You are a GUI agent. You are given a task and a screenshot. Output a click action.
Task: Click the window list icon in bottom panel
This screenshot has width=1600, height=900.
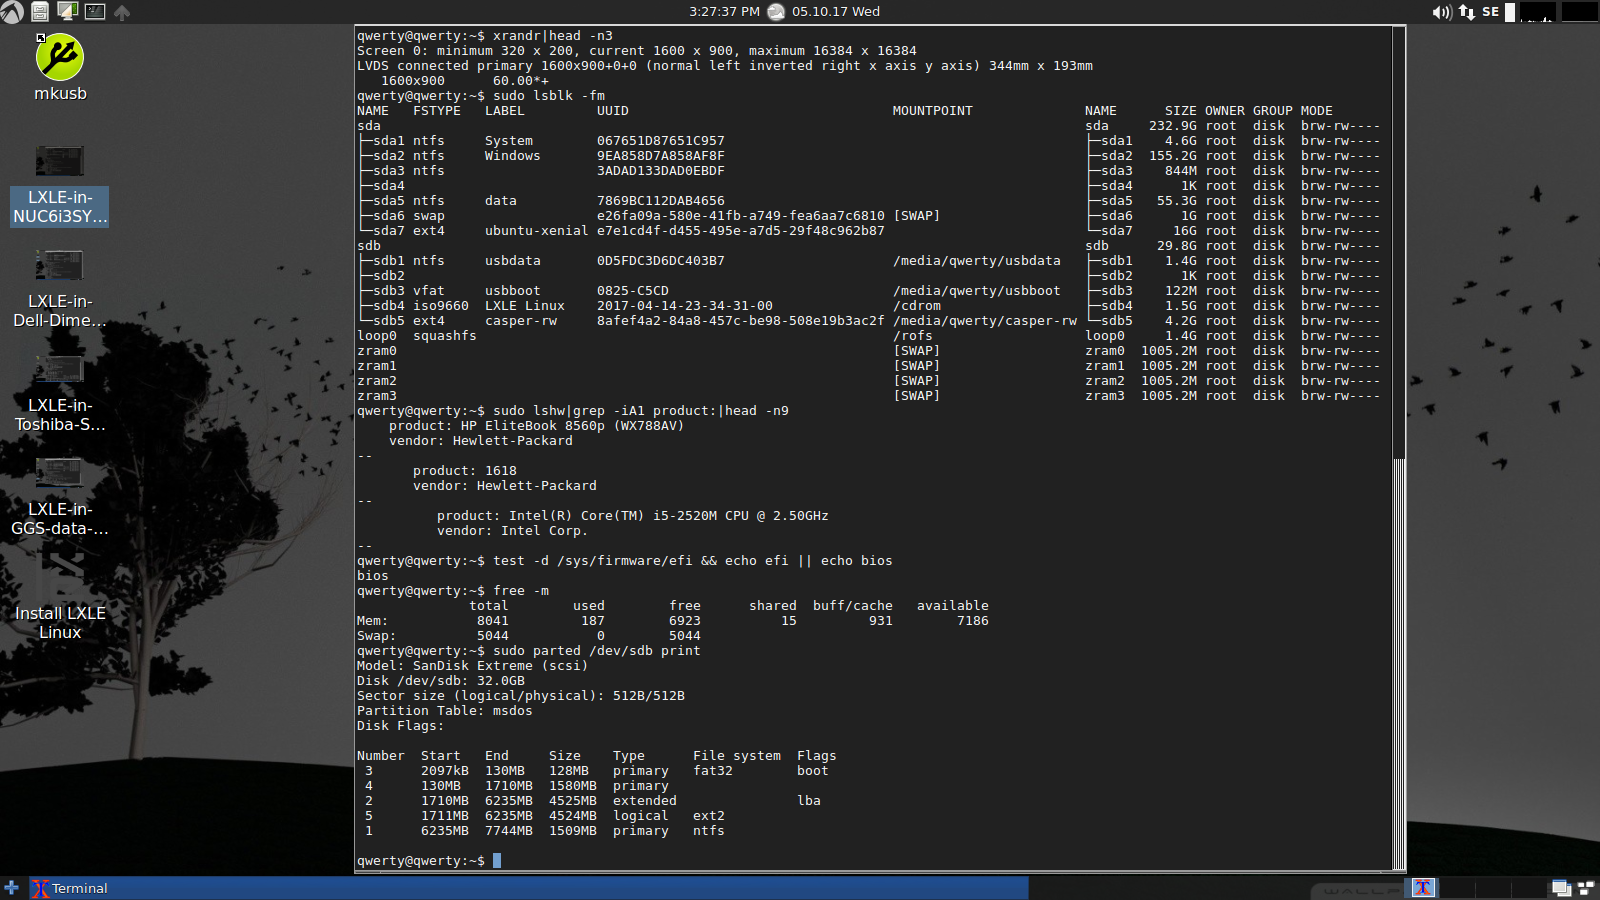(1586, 888)
